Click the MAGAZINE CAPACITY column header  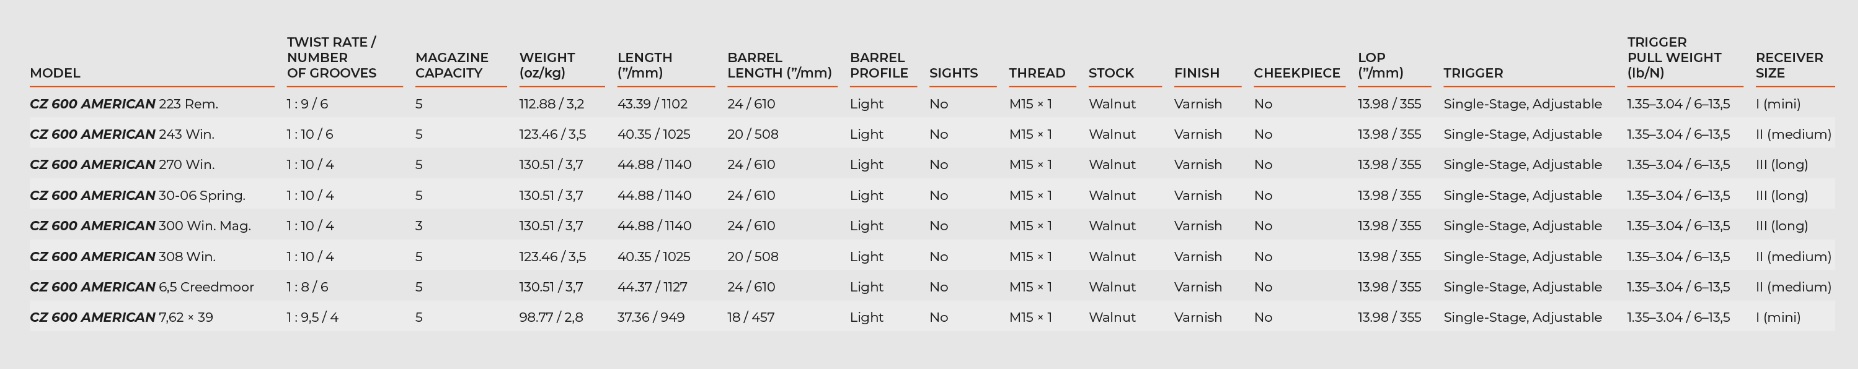(452, 65)
